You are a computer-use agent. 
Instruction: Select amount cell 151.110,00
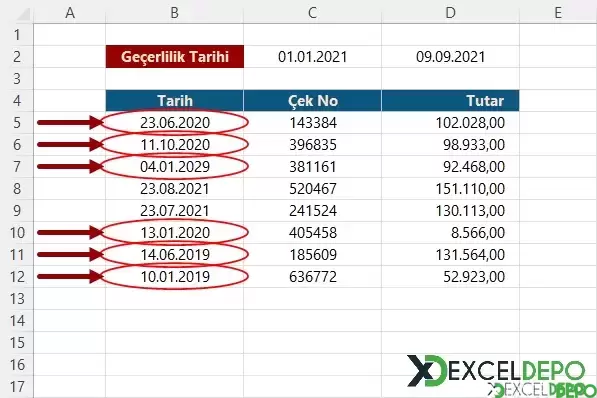[450, 189]
